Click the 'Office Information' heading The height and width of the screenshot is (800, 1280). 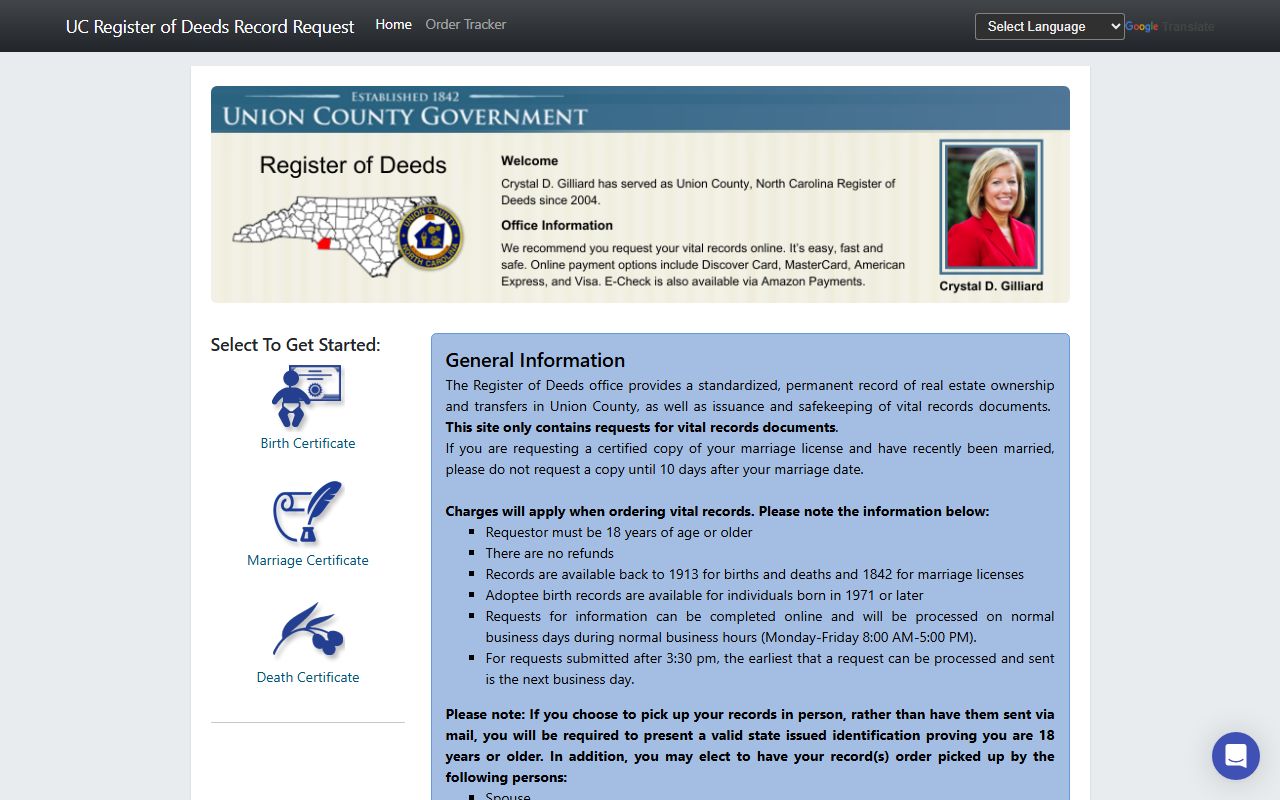pos(557,225)
